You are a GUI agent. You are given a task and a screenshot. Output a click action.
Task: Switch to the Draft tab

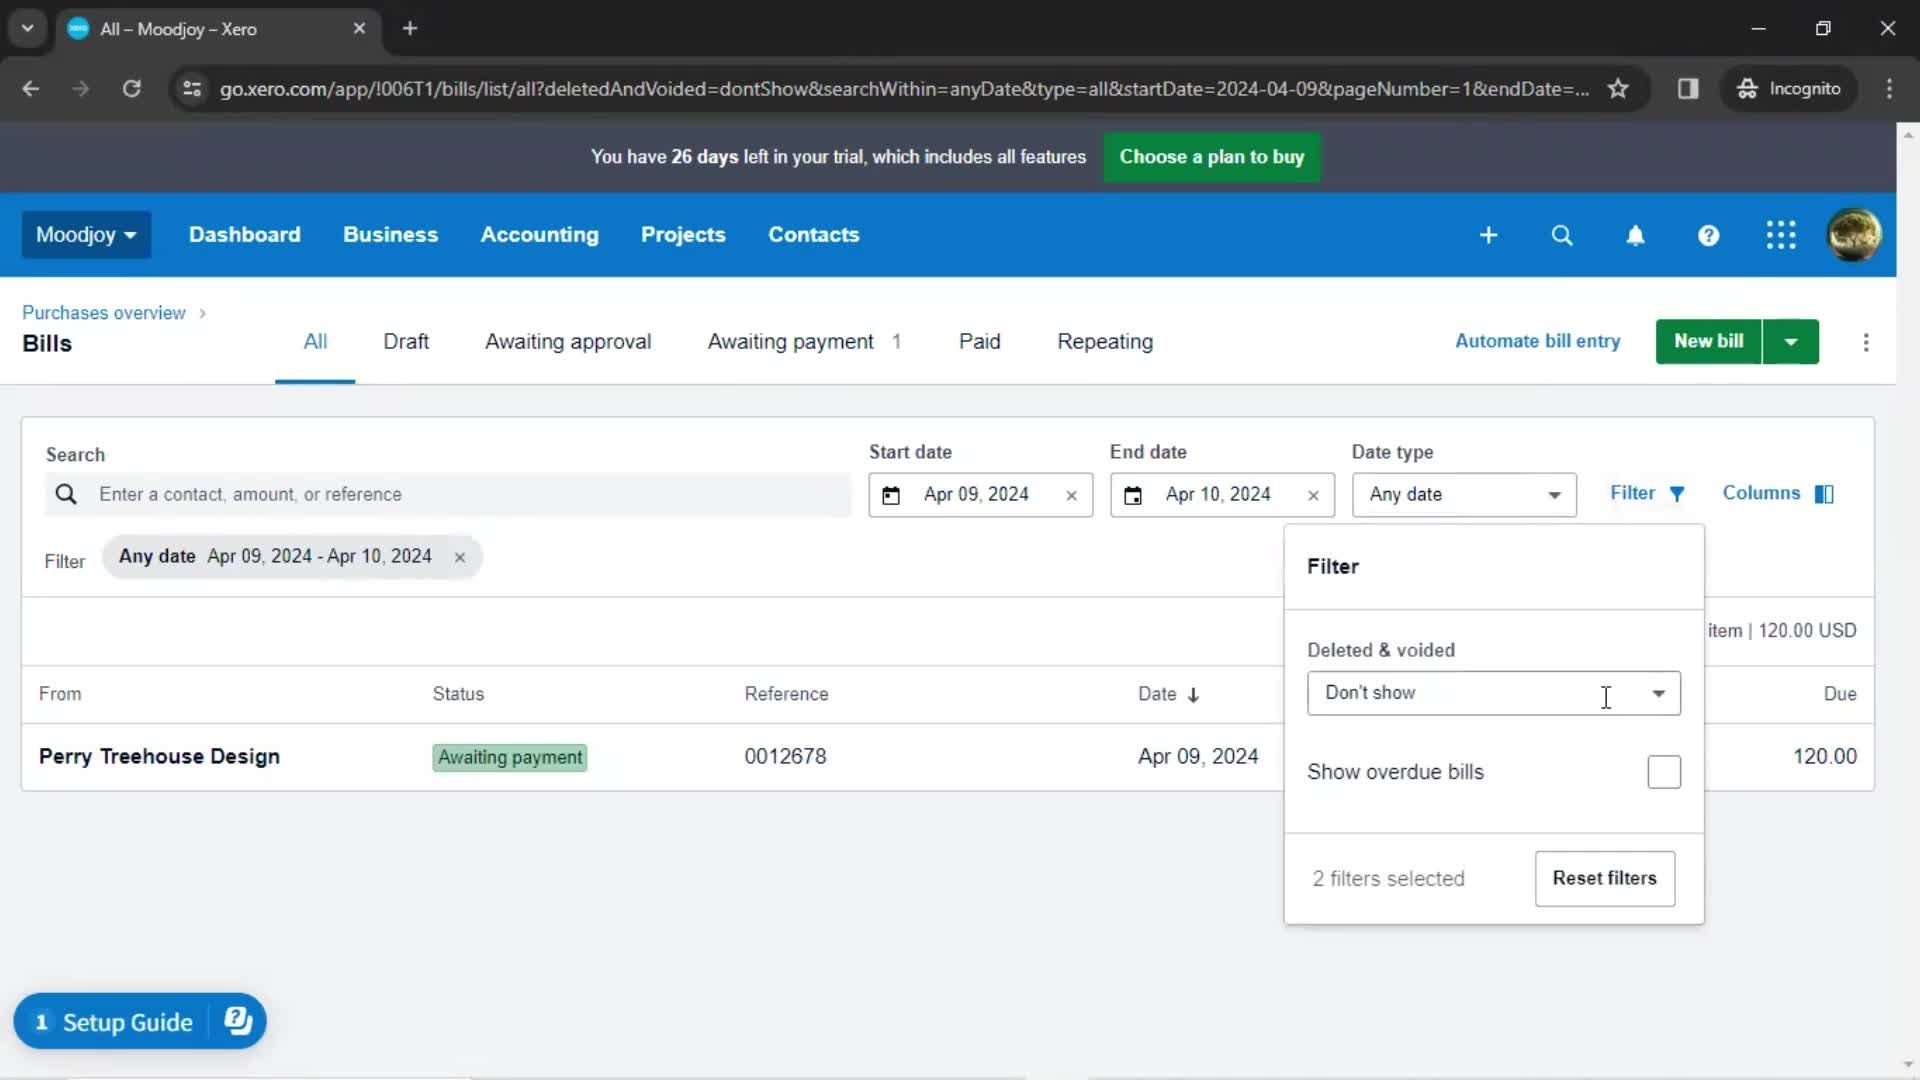[406, 342]
